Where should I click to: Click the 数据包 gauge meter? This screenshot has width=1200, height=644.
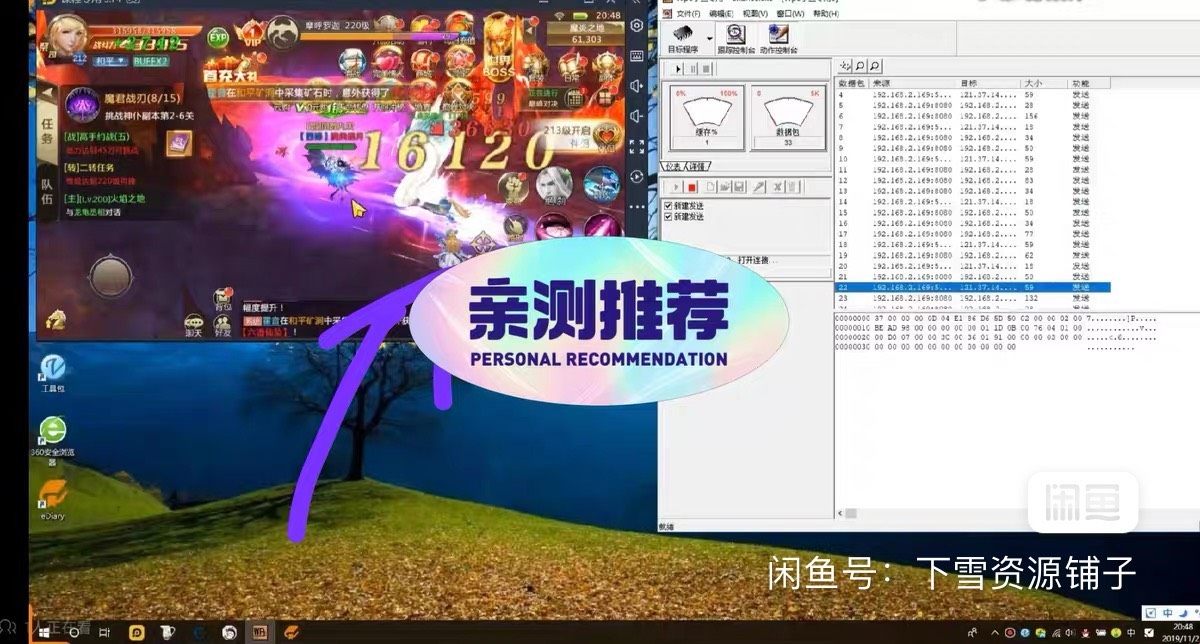pyautogui.click(x=788, y=118)
